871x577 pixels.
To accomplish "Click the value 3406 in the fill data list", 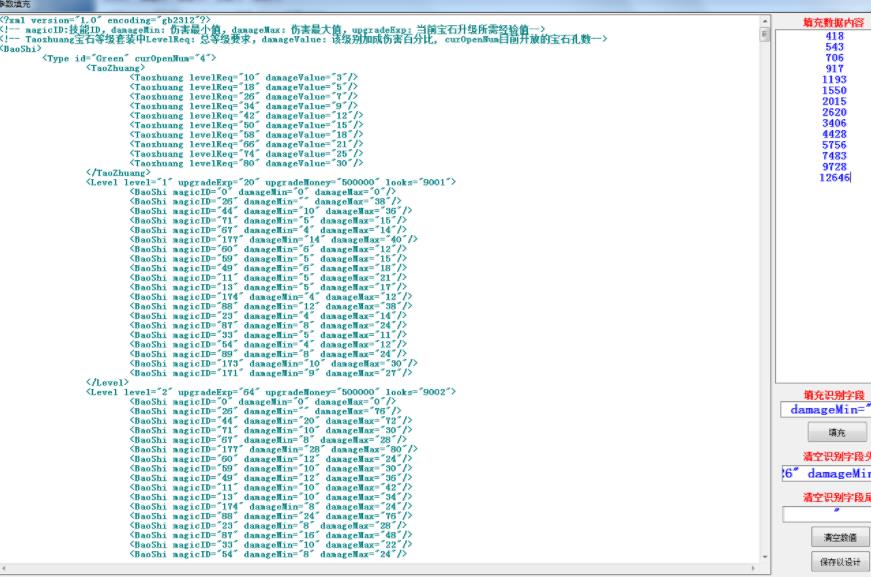I will pos(834,123).
